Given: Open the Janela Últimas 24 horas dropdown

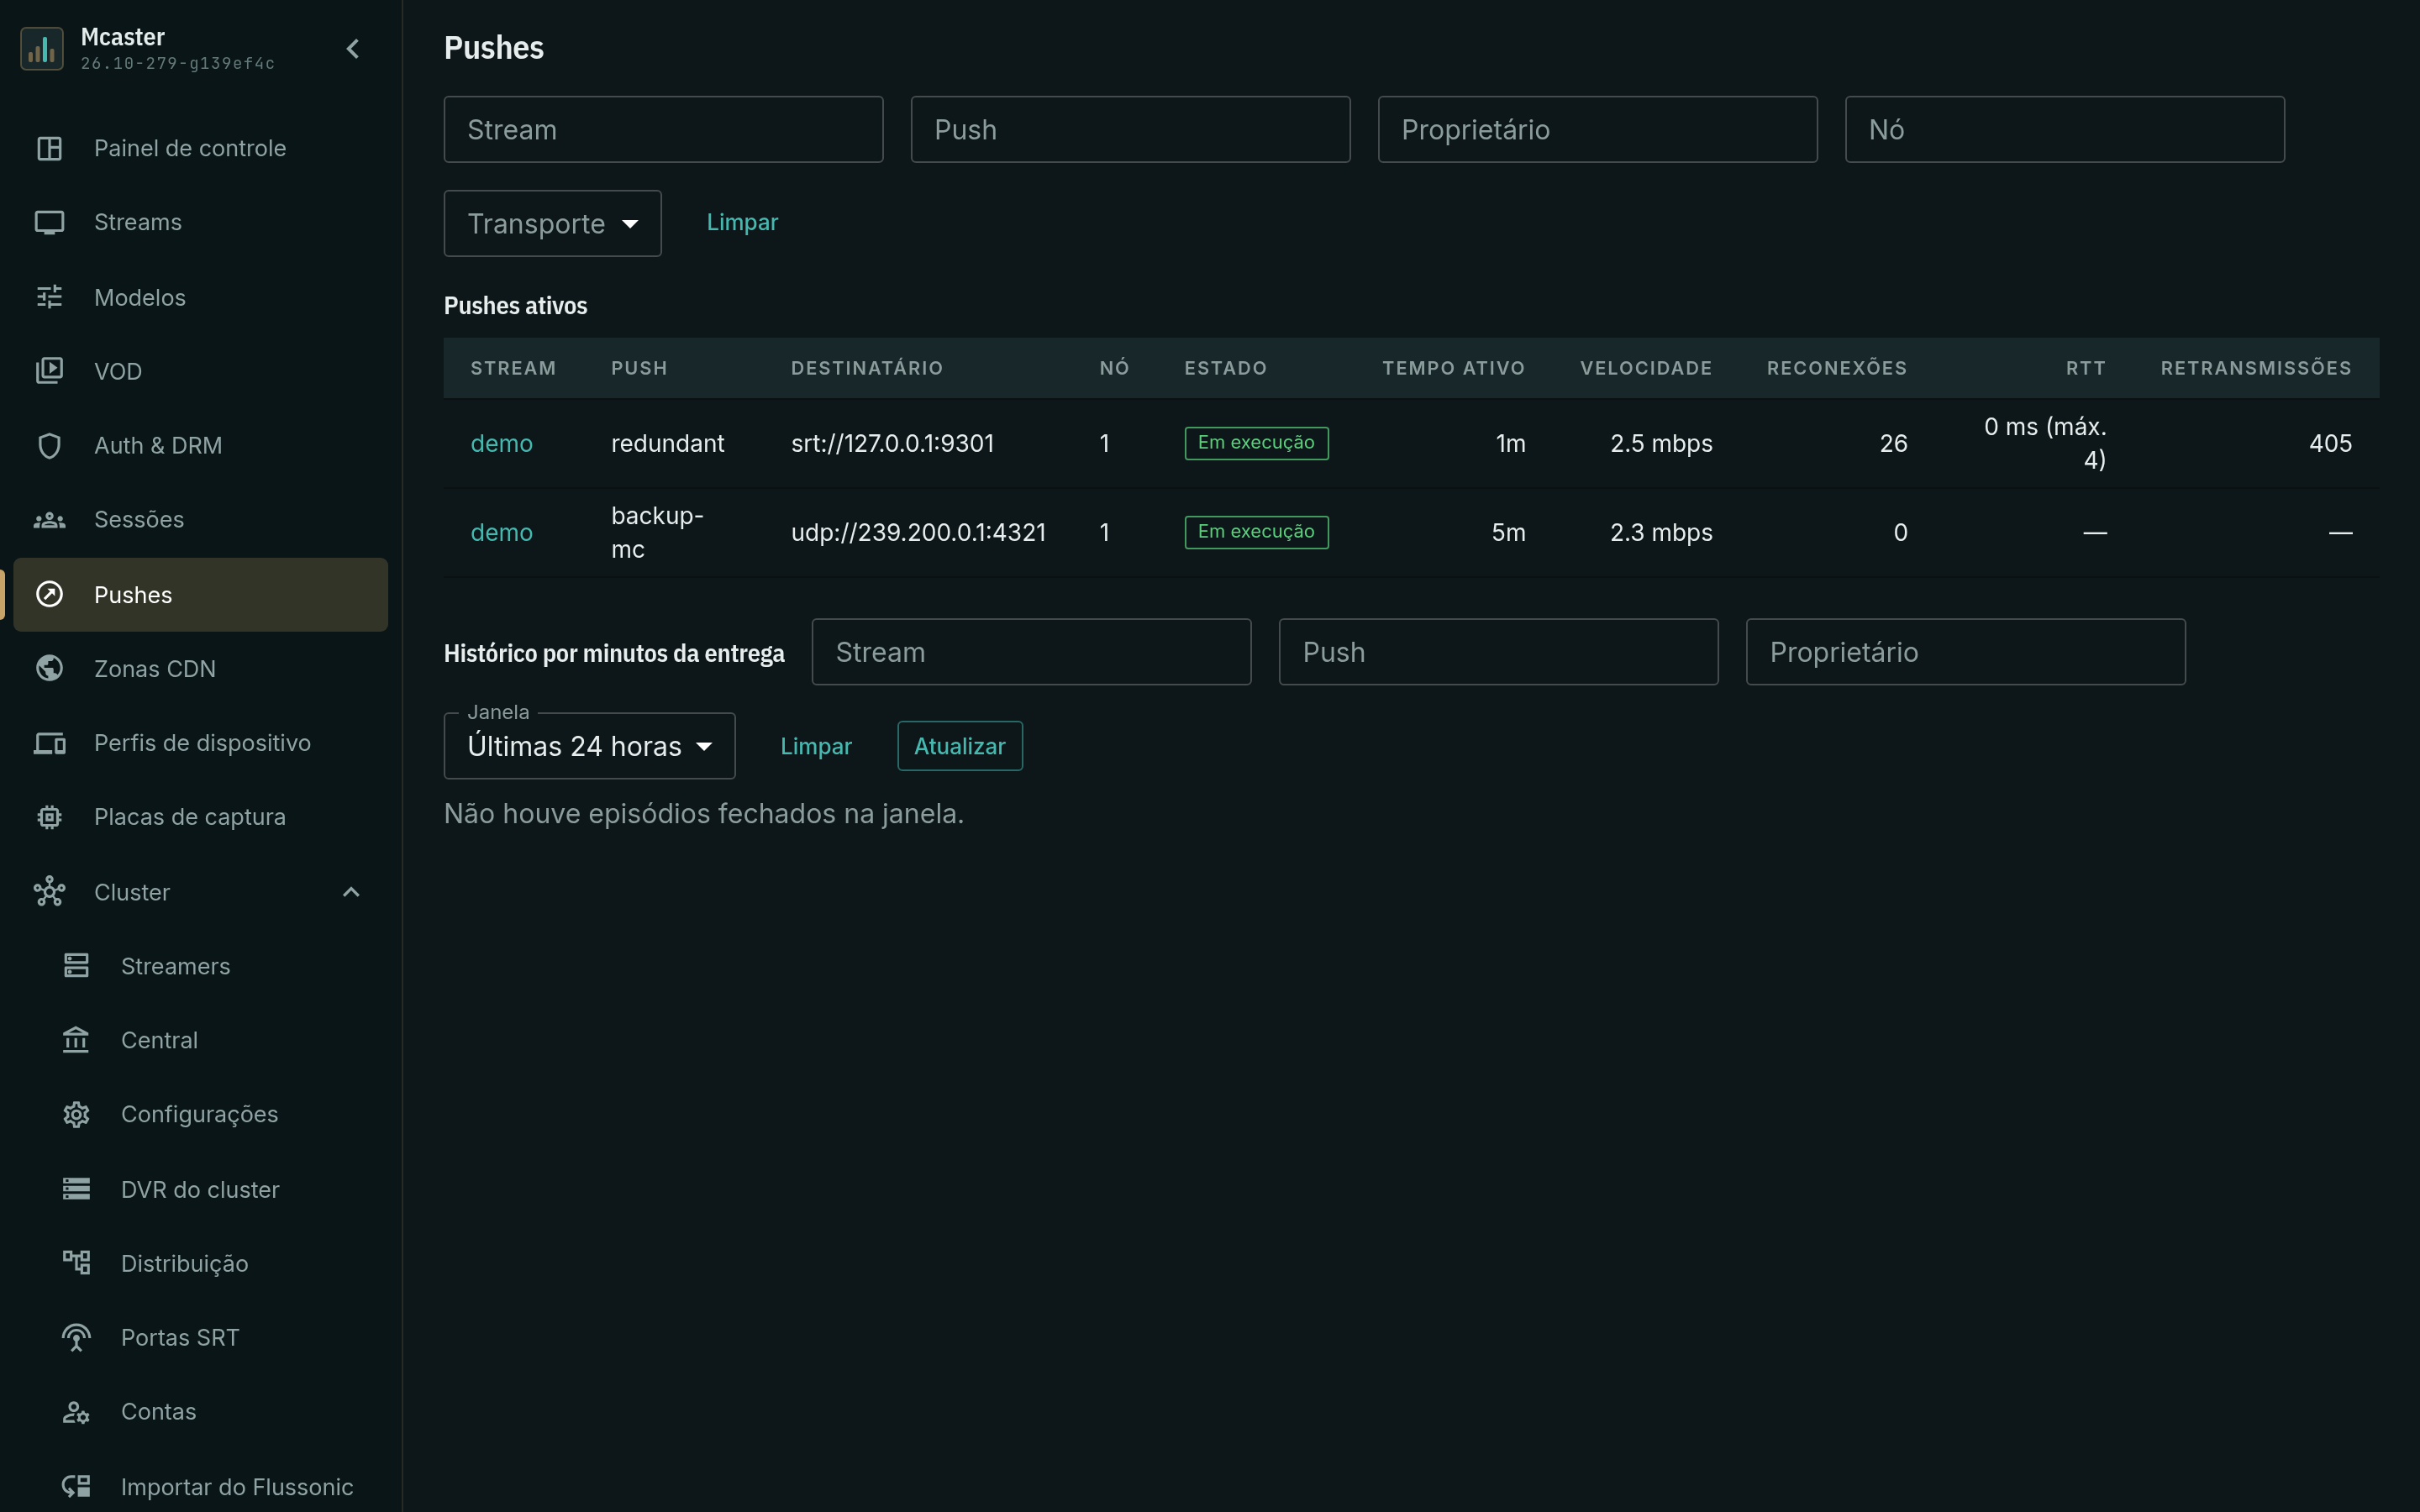Looking at the screenshot, I should pyautogui.click(x=589, y=746).
